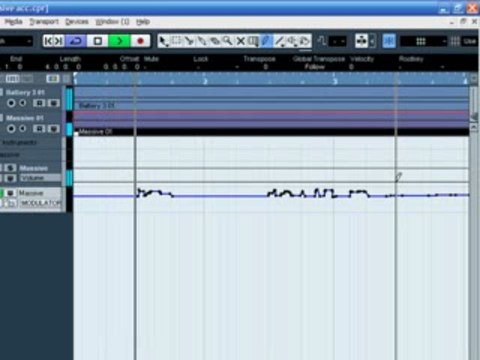
Task: Go to the next marker in transport
Action: pyautogui.click(x=59, y=41)
